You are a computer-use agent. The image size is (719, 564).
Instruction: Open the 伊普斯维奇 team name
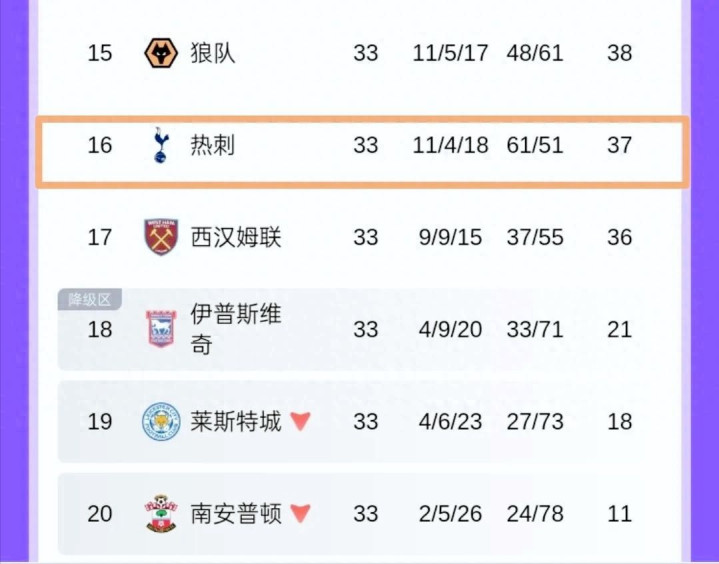pyautogui.click(x=236, y=329)
